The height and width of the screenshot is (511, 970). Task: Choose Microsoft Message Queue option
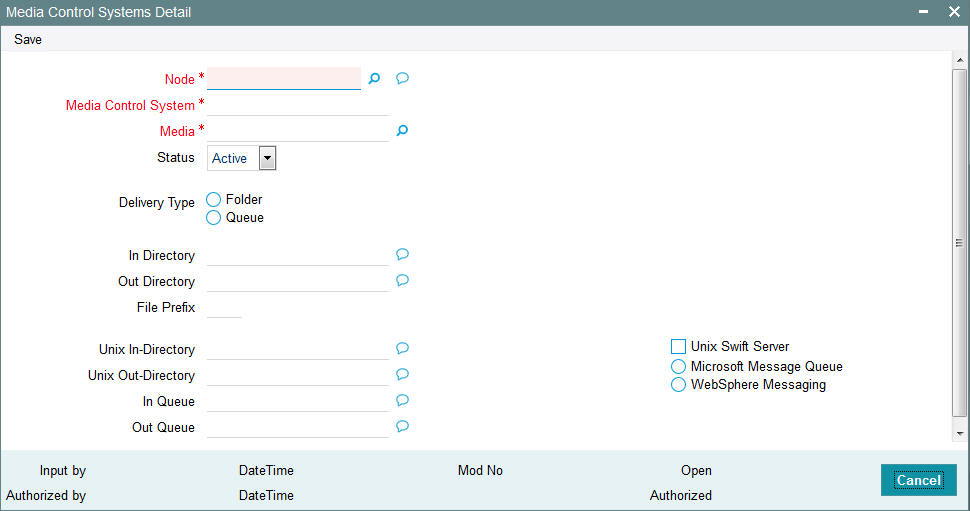point(679,366)
